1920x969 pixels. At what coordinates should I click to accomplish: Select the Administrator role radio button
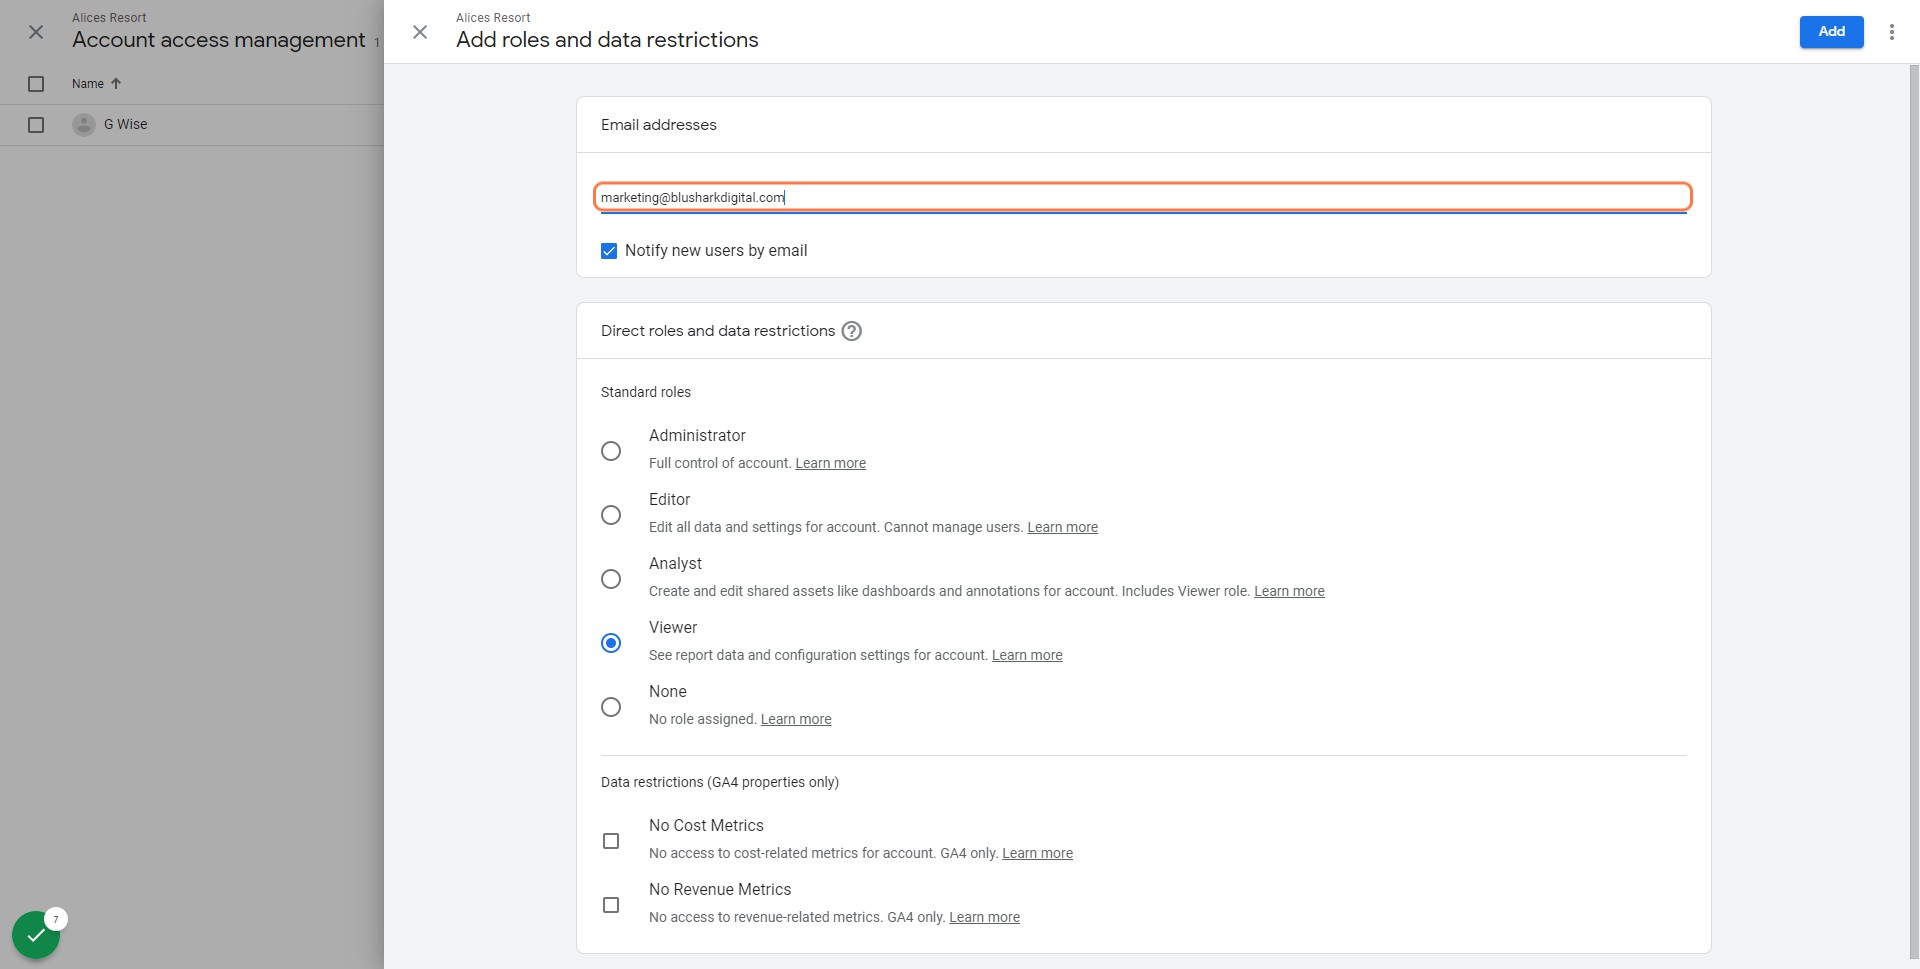[x=611, y=451]
